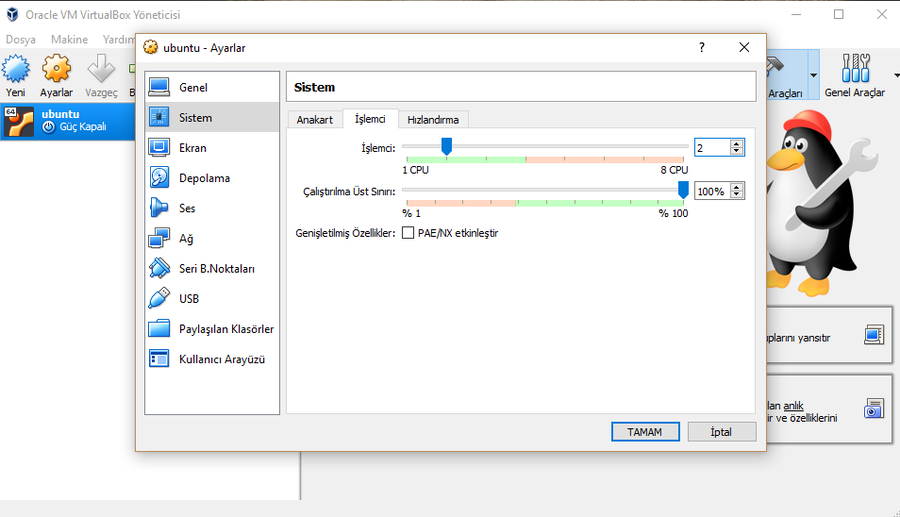The height and width of the screenshot is (517, 900).
Task: Increase processor count with up arrow
Action: click(737, 144)
